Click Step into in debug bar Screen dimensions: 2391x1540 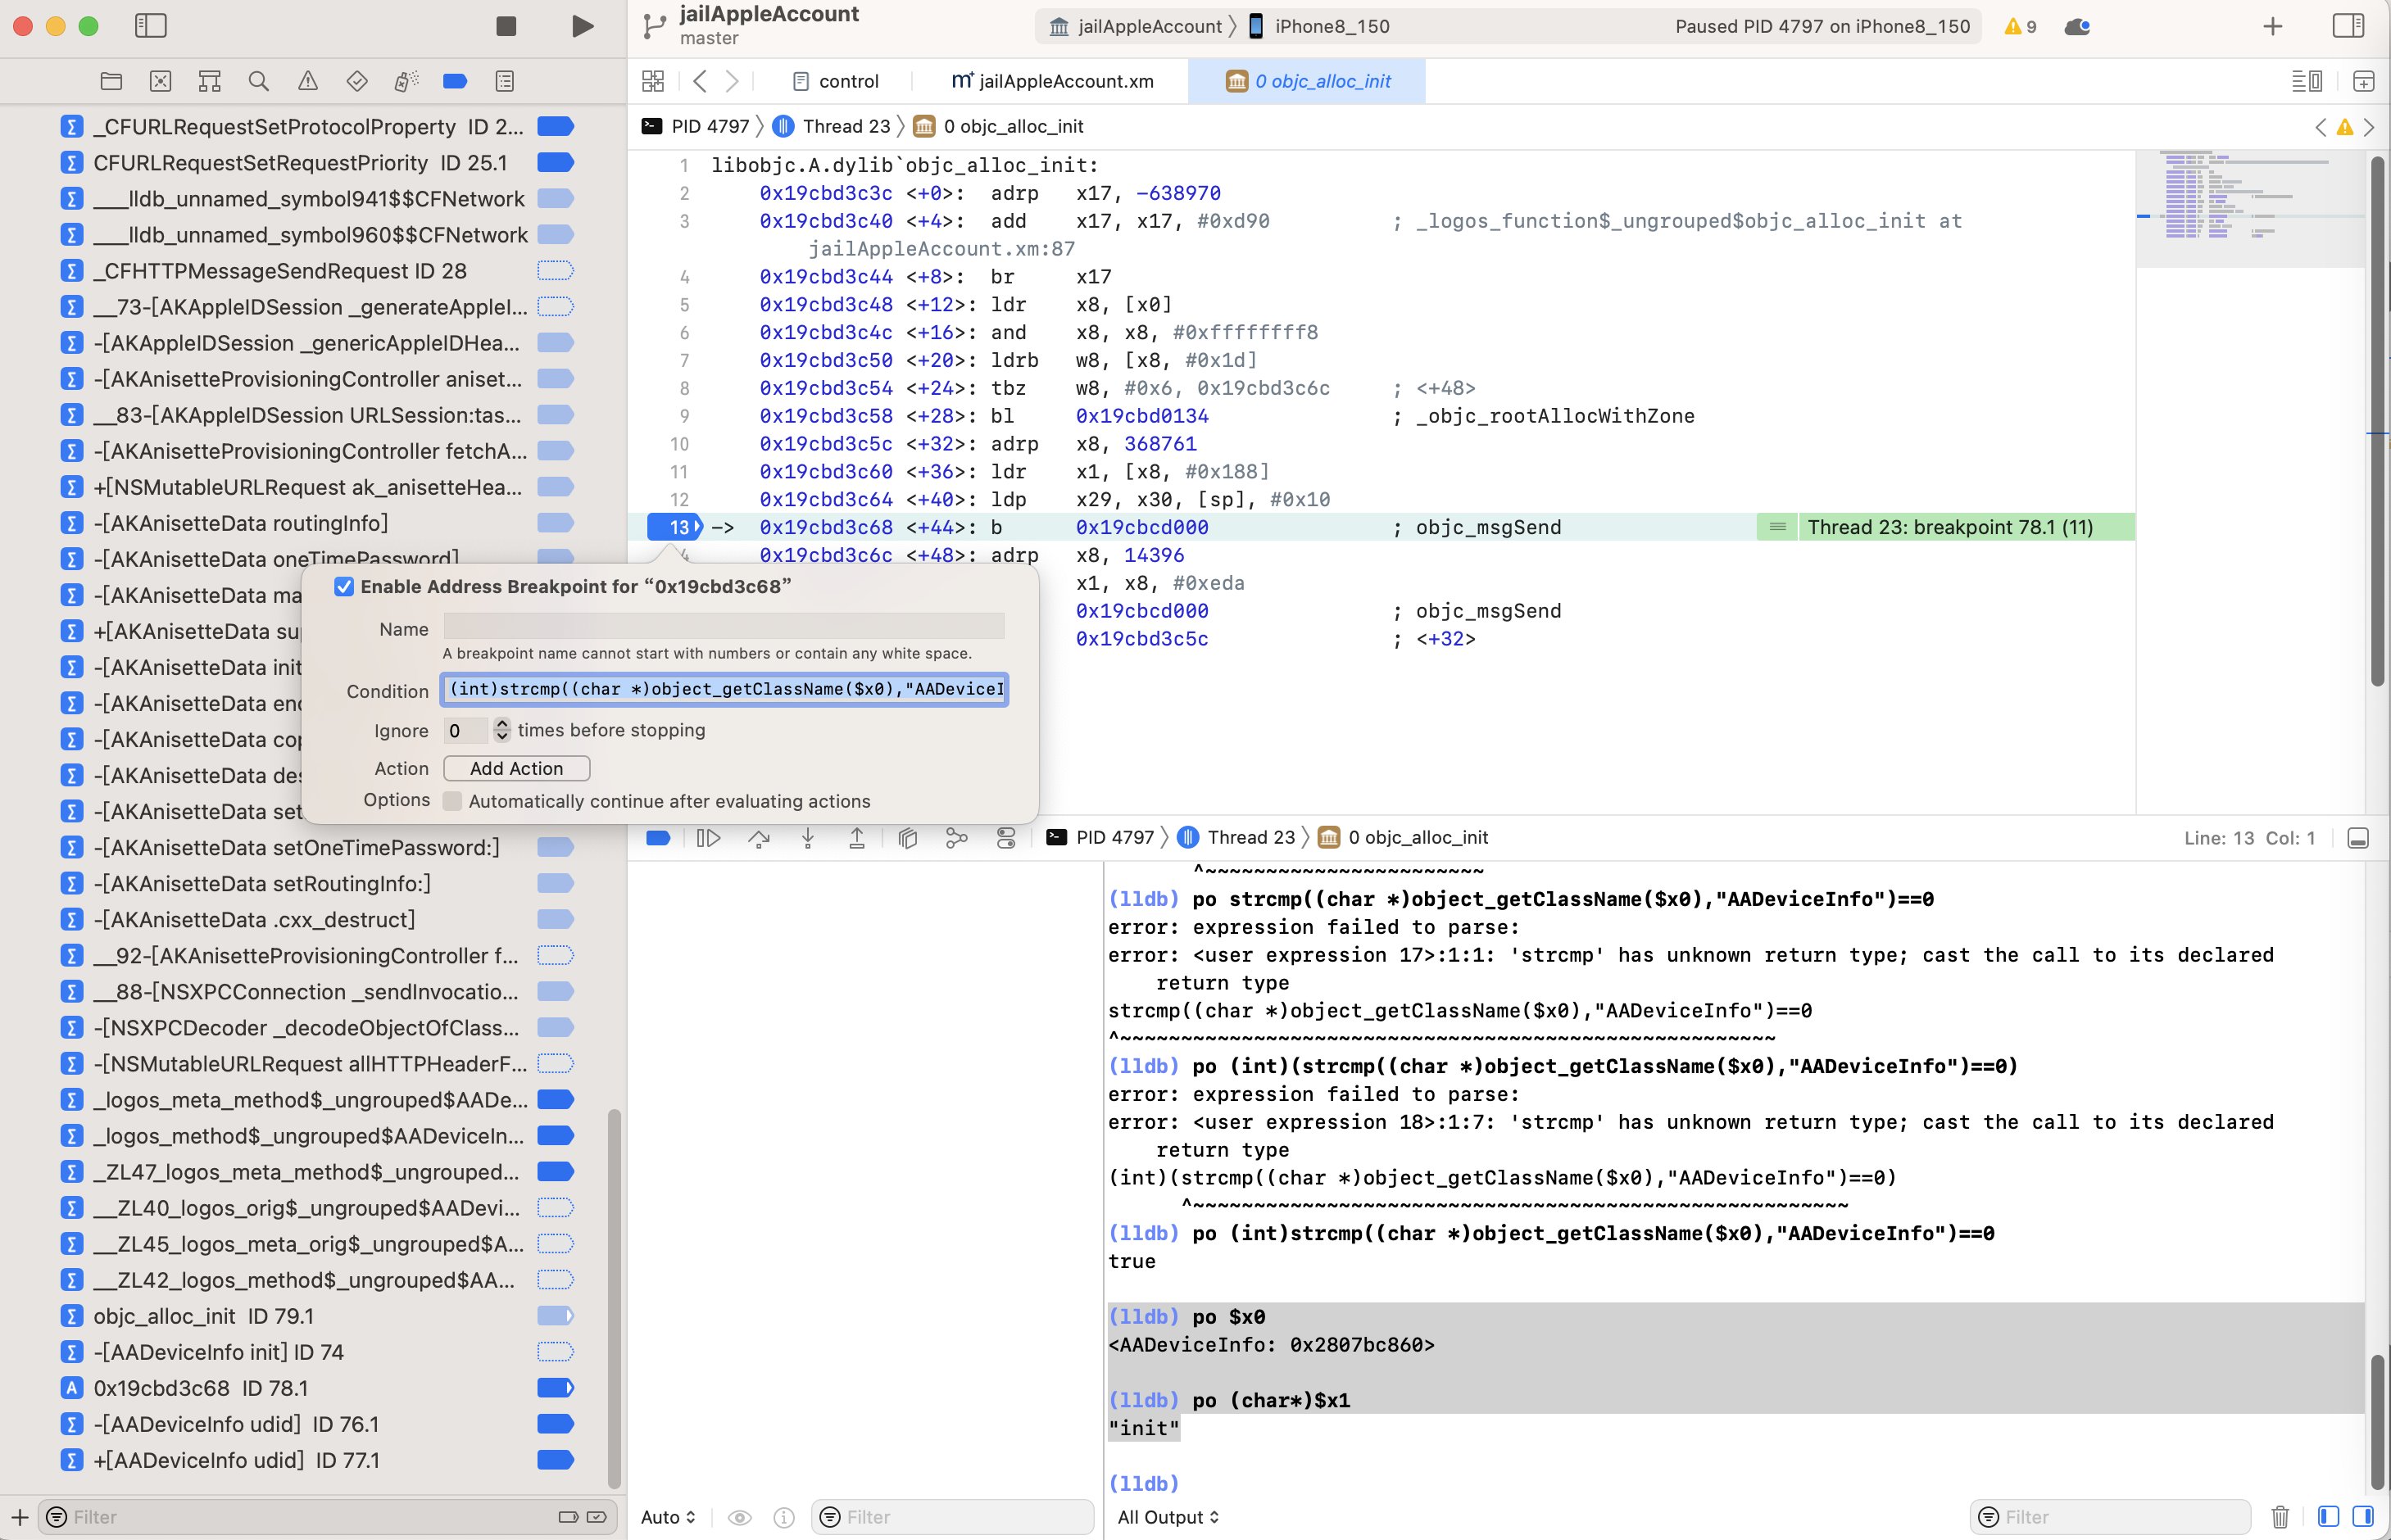point(808,838)
